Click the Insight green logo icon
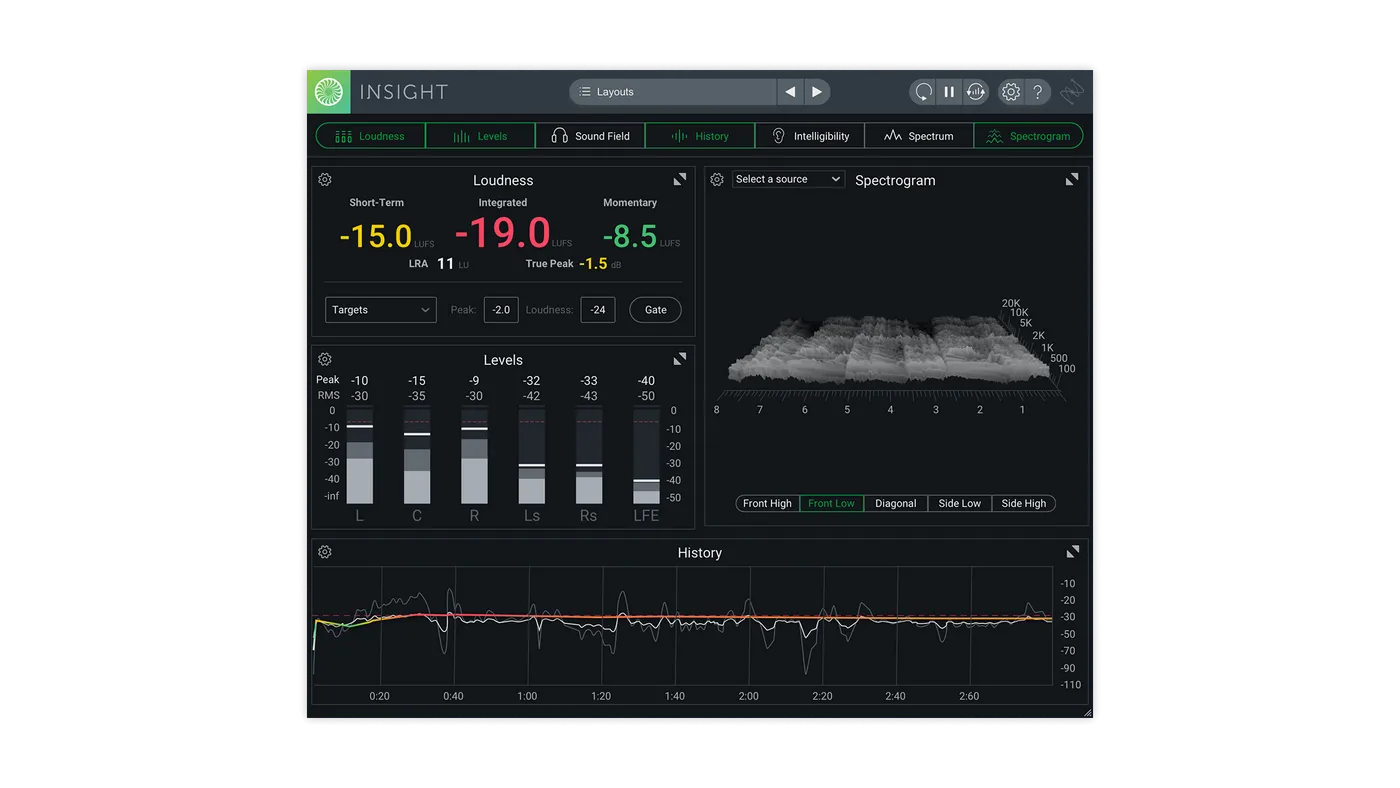Screen dimensions: 1400x788 [x=329, y=92]
